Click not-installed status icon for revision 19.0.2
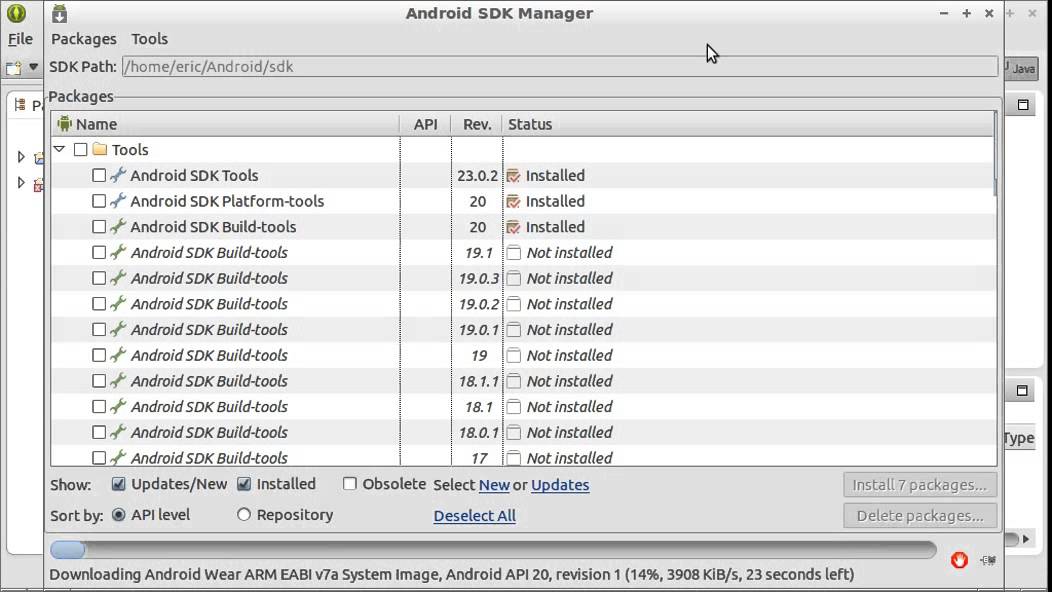The height and width of the screenshot is (592, 1052). pyautogui.click(x=513, y=303)
